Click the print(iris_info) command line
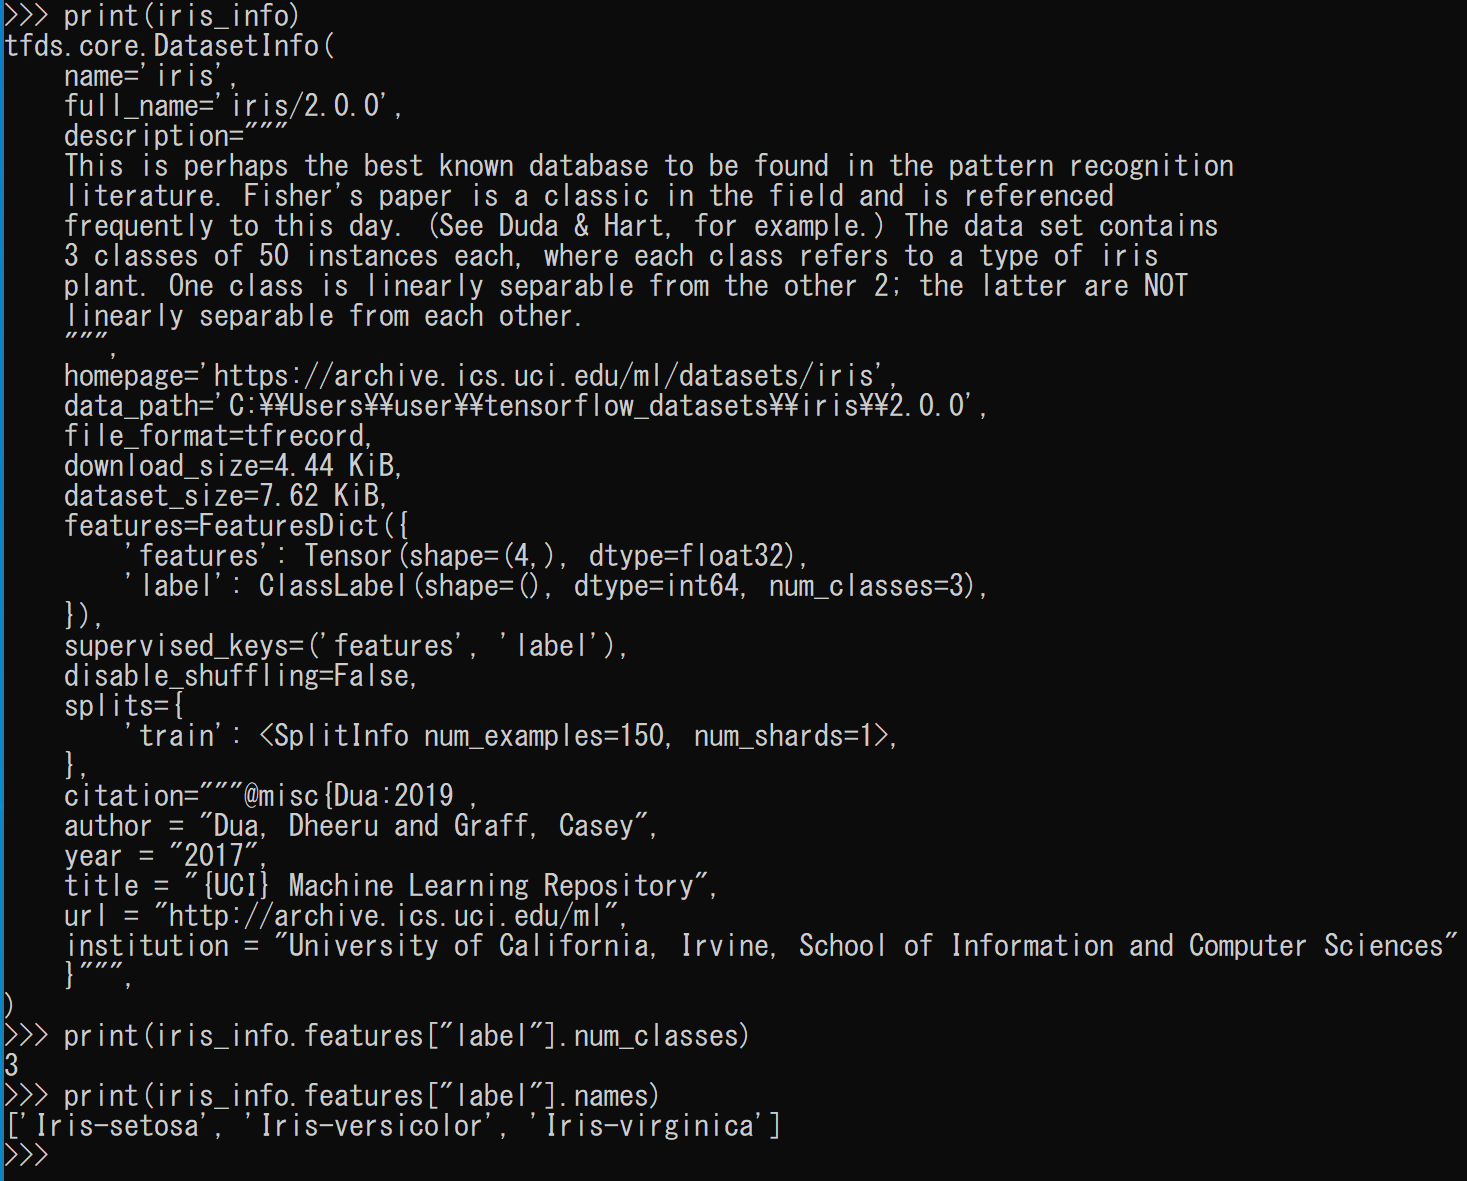 [153, 16]
